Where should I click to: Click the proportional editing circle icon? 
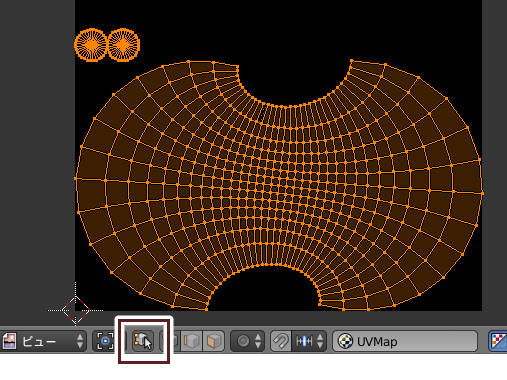pyautogui.click(x=243, y=341)
